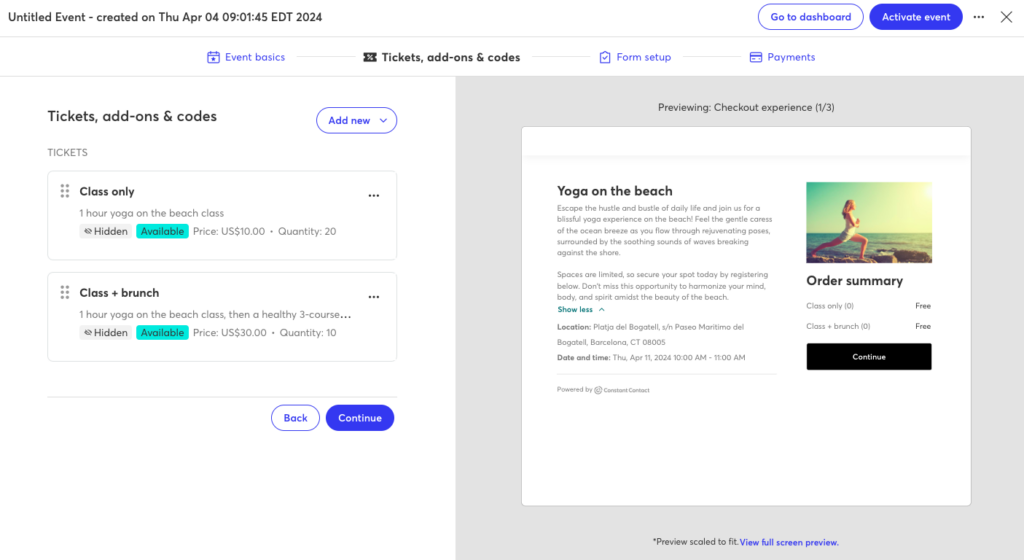Click Go to dashboard button

[810, 17]
